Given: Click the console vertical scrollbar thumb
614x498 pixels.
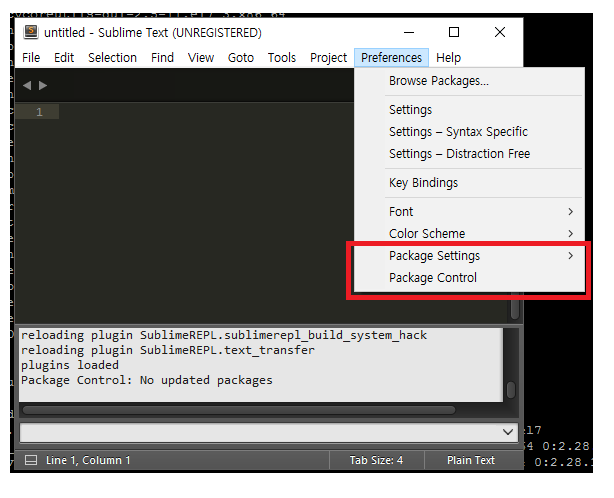Looking at the screenshot, I should (x=511, y=390).
